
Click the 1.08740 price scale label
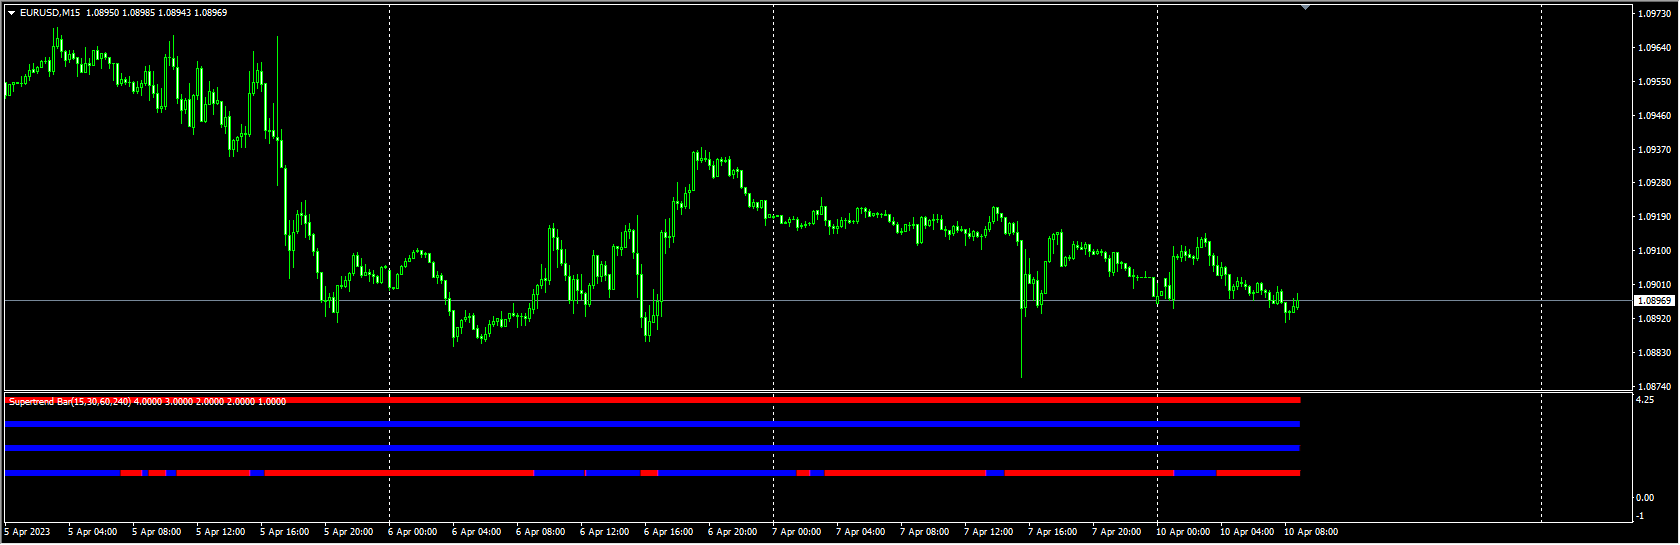(1655, 387)
